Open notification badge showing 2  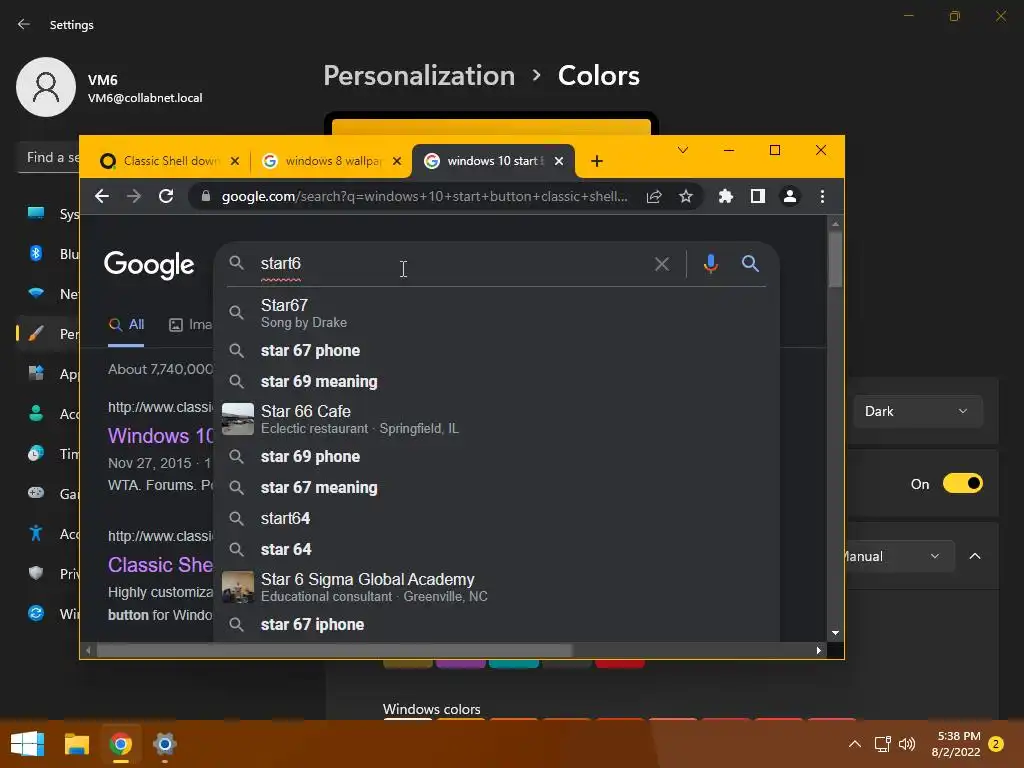tap(996, 744)
